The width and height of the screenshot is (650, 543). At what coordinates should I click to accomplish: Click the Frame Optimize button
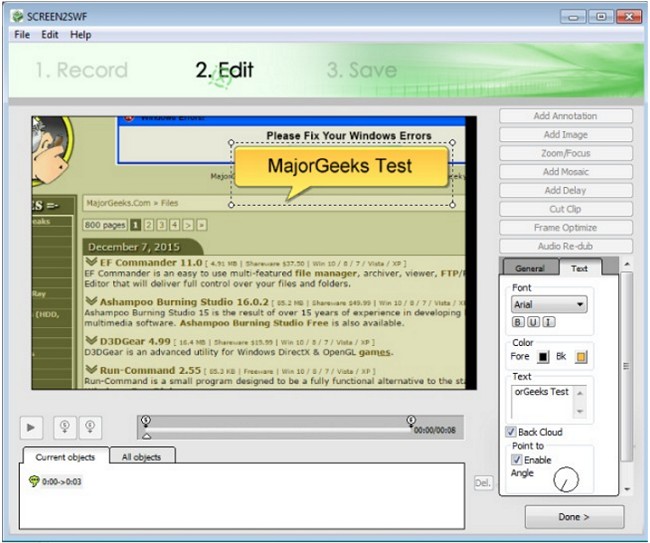(x=566, y=228)
